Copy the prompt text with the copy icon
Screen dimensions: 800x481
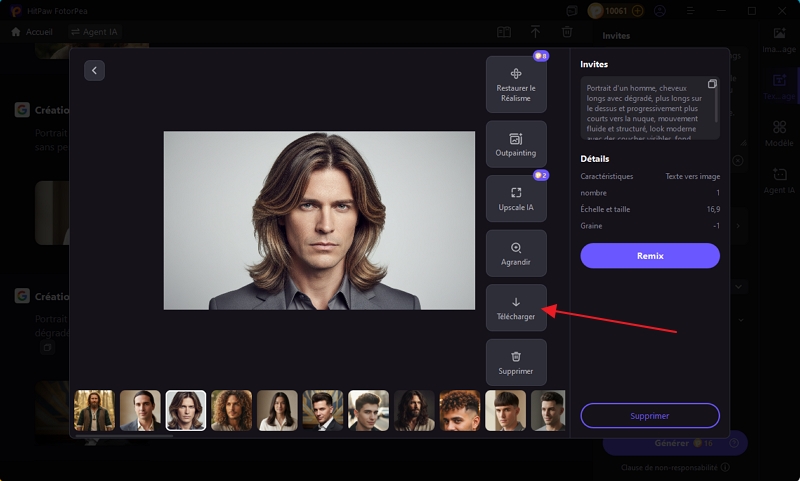pyautogui.click(x=712, y=84)
